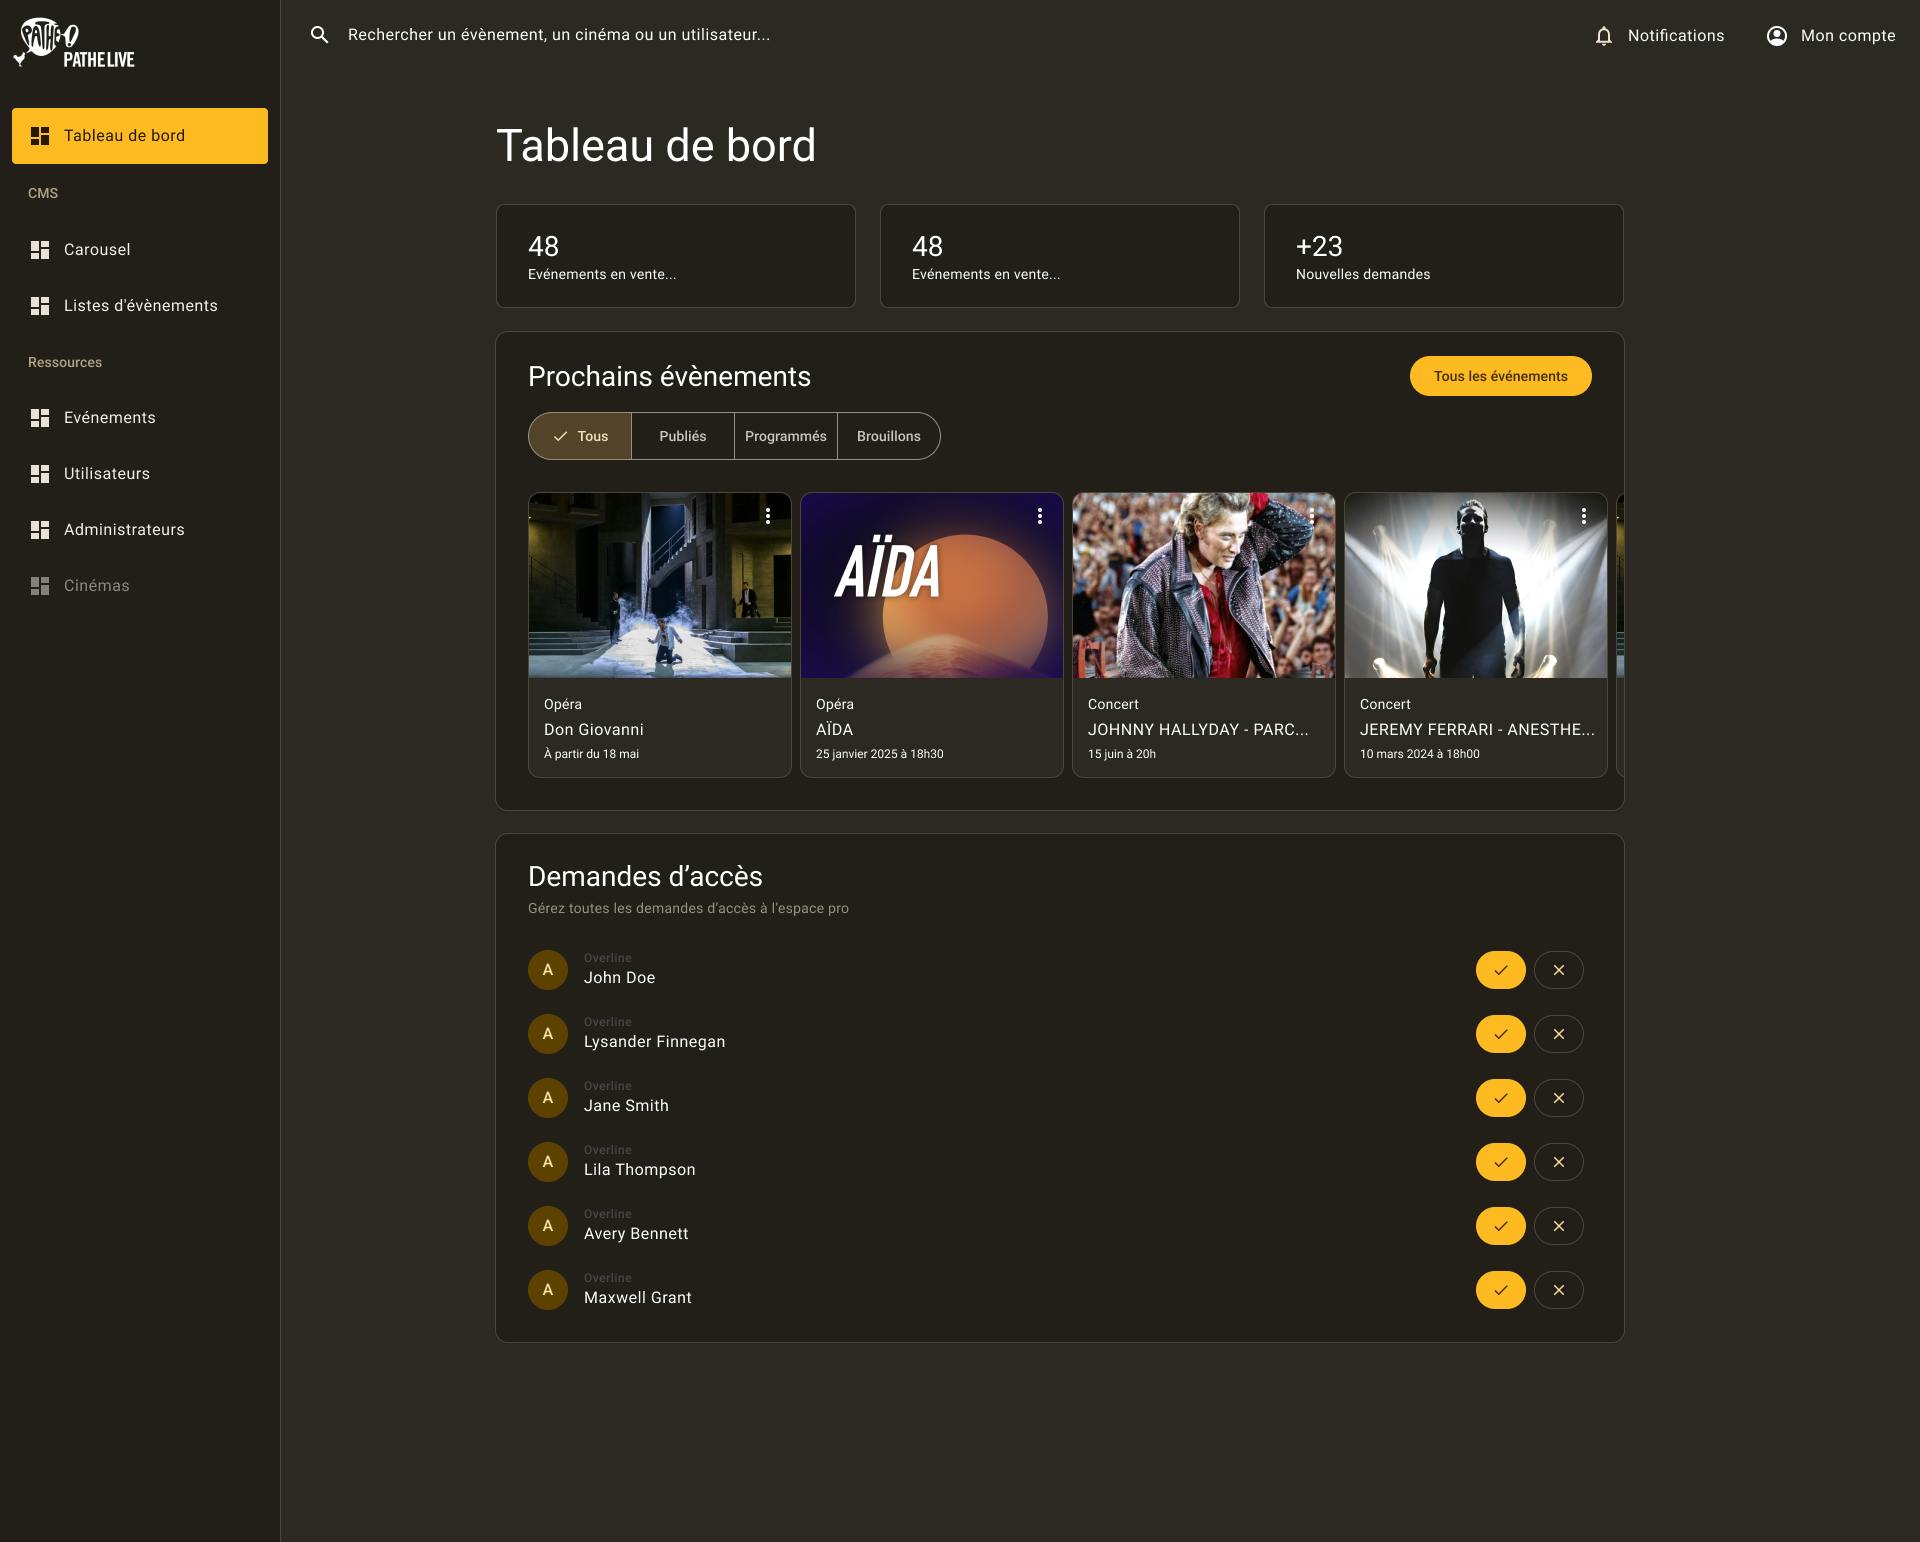Select Programmés events tab
The image size is (1920, 1542).
(785, 436)
